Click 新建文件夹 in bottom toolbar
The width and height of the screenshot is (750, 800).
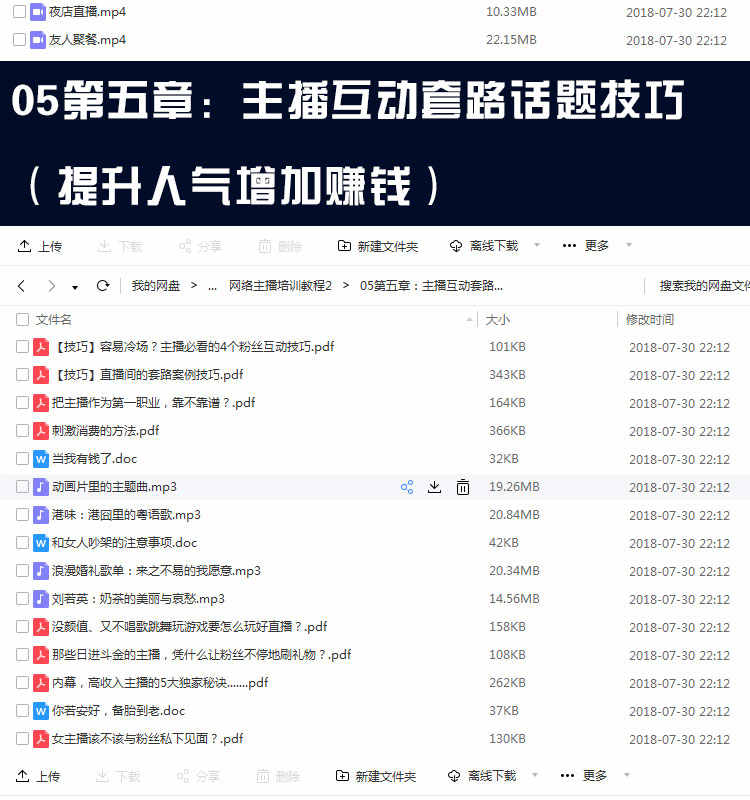[x=376, y=777]
